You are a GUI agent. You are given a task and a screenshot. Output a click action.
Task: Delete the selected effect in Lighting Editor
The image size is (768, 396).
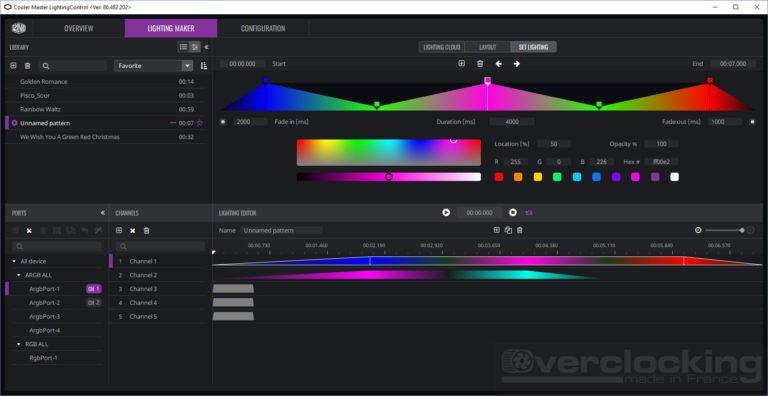[520, 230]
